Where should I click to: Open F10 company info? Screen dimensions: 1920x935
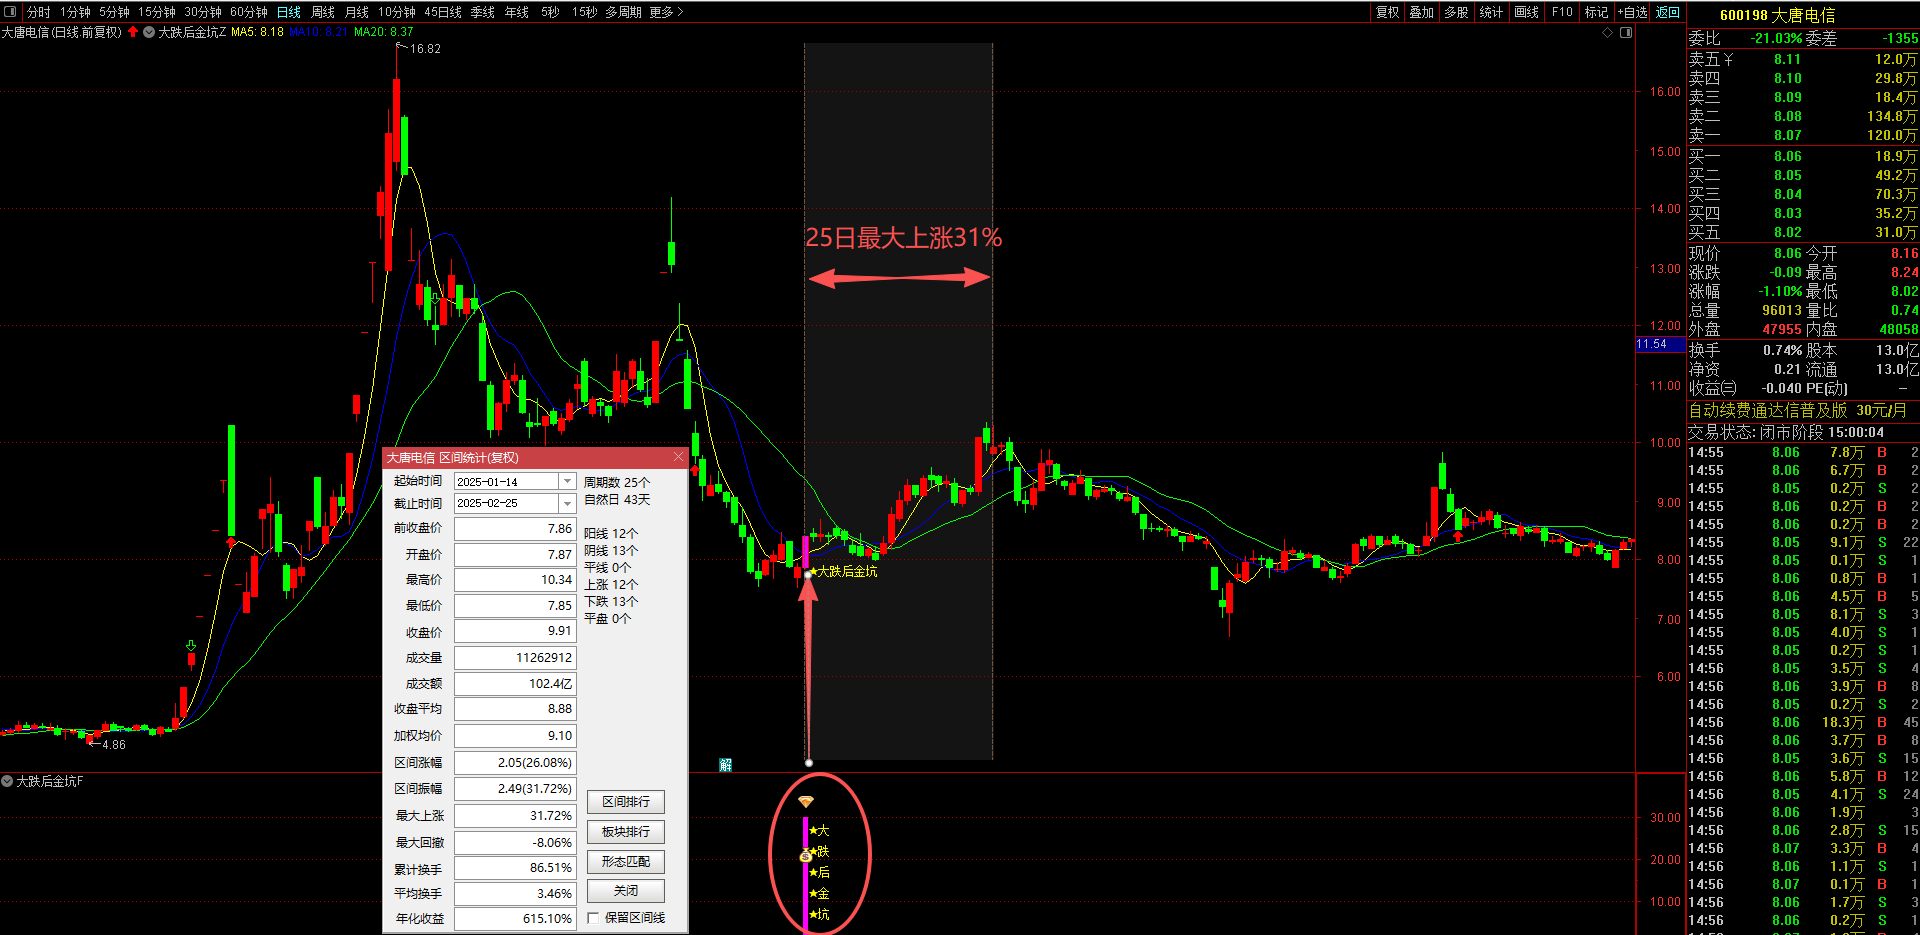point(1562,12)
